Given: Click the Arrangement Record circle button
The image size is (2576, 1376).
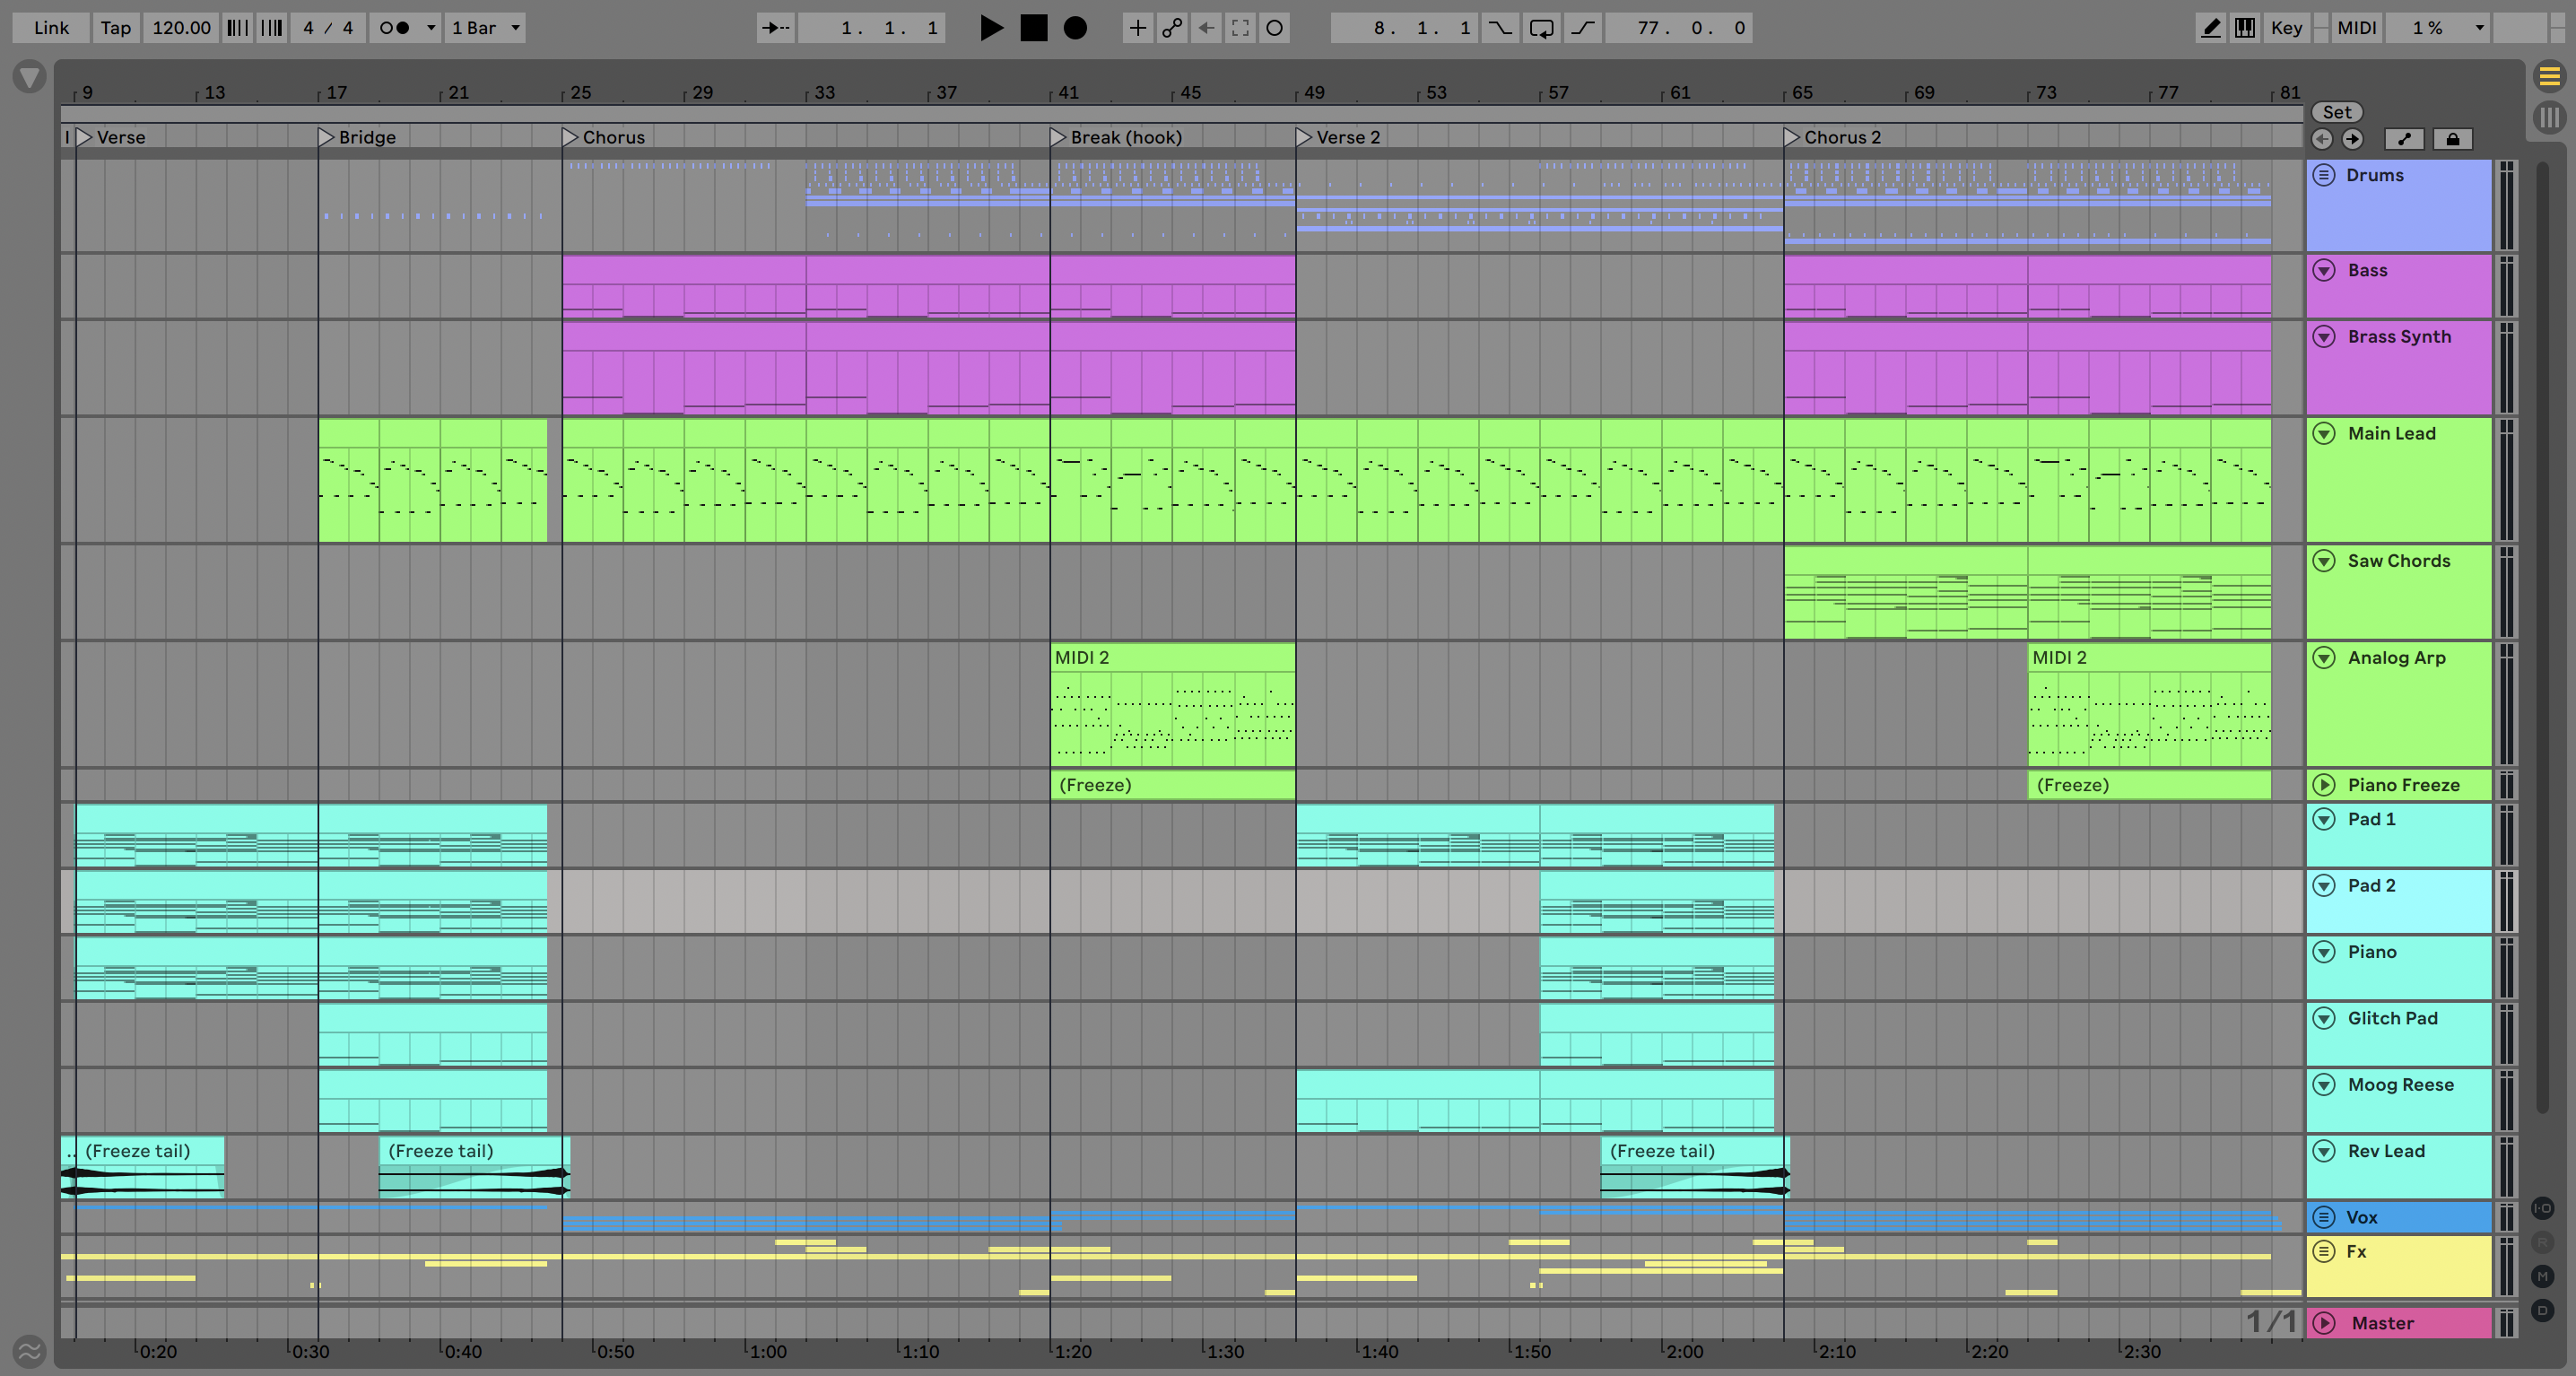Looking at the screenshot, I should [1075, 28].
